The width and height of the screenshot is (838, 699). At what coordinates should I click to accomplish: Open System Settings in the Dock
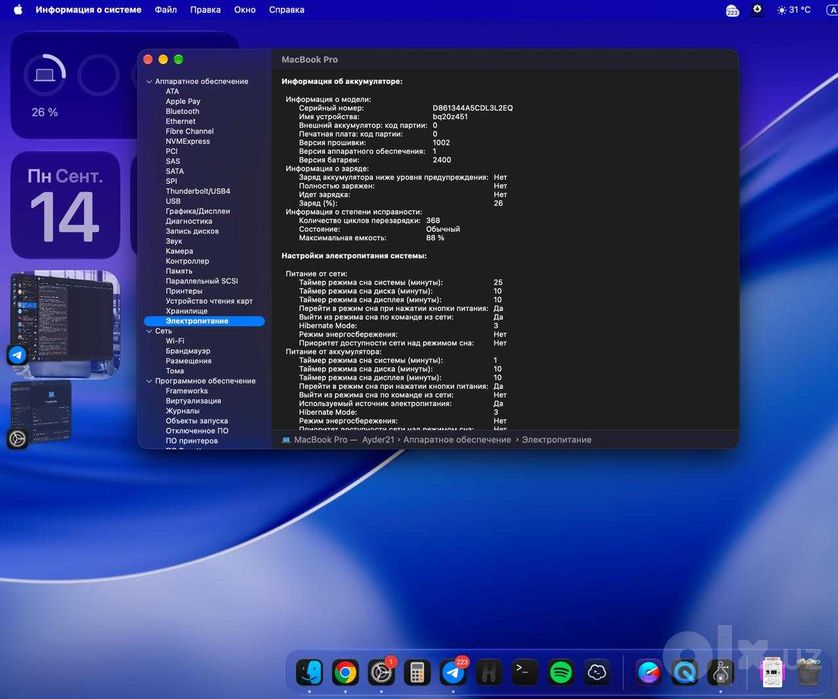coord(381,672)
